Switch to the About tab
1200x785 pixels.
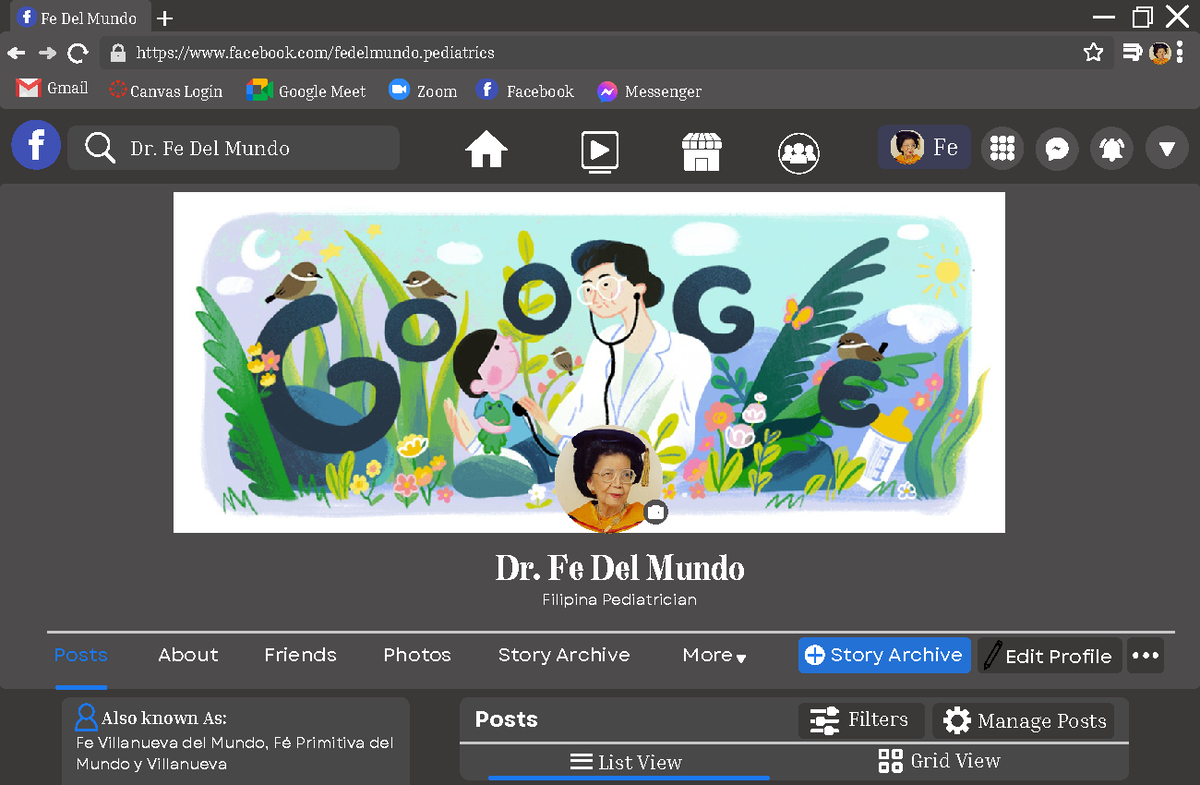coord(188,655)
